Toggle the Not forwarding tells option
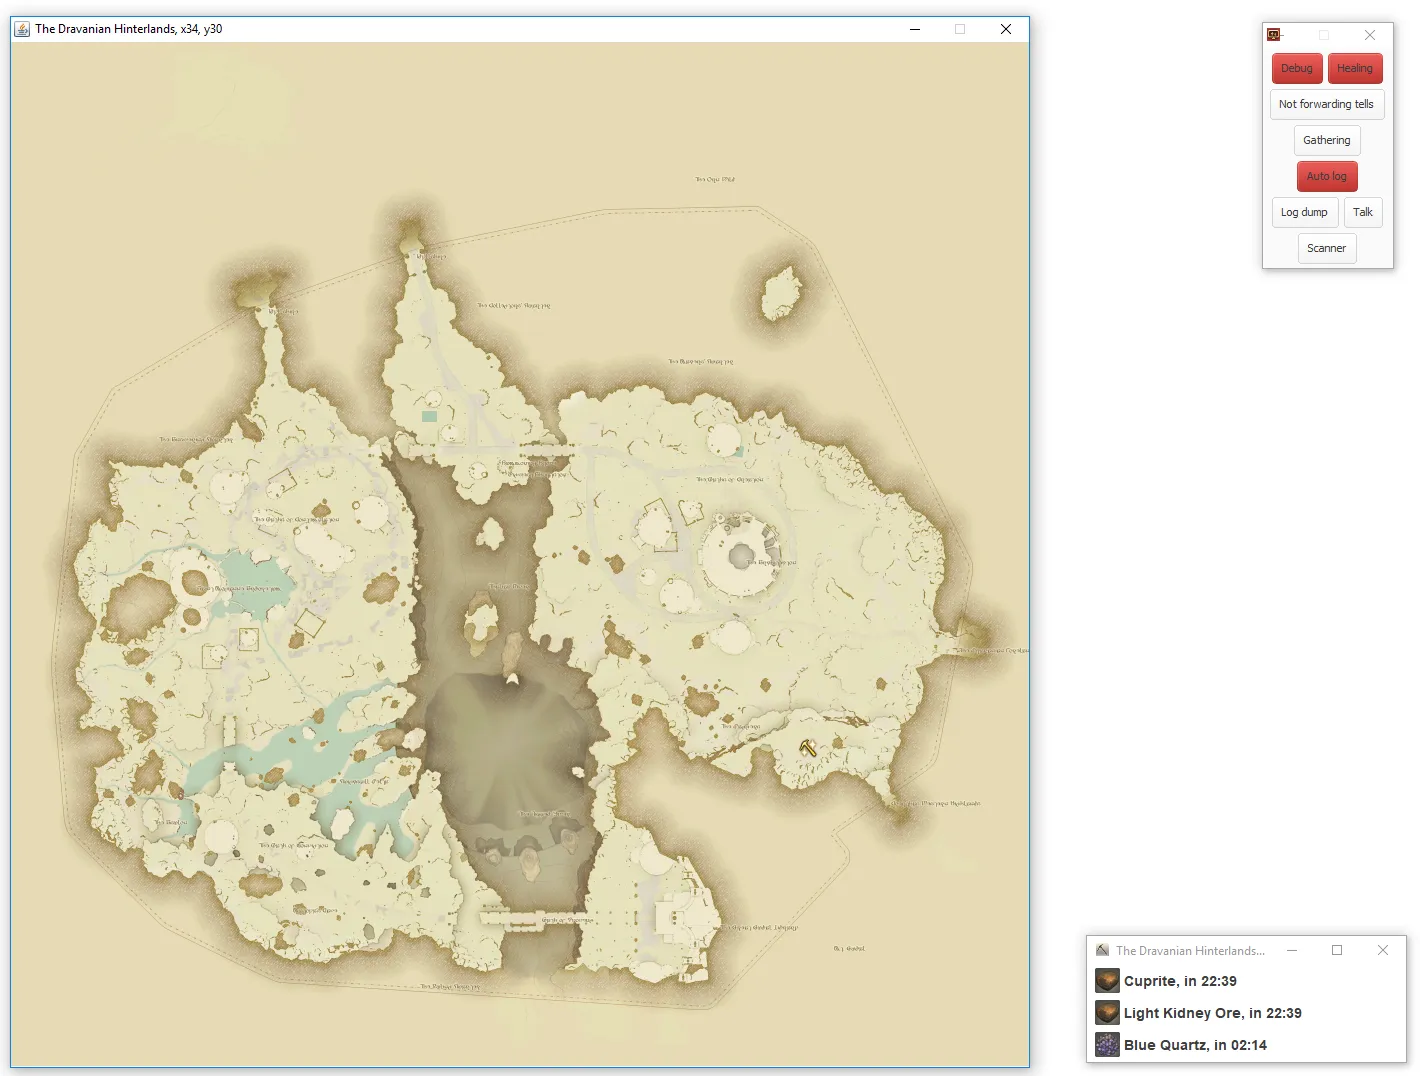This screenshot has height=1076, width=1420. tap(1326, 104)
